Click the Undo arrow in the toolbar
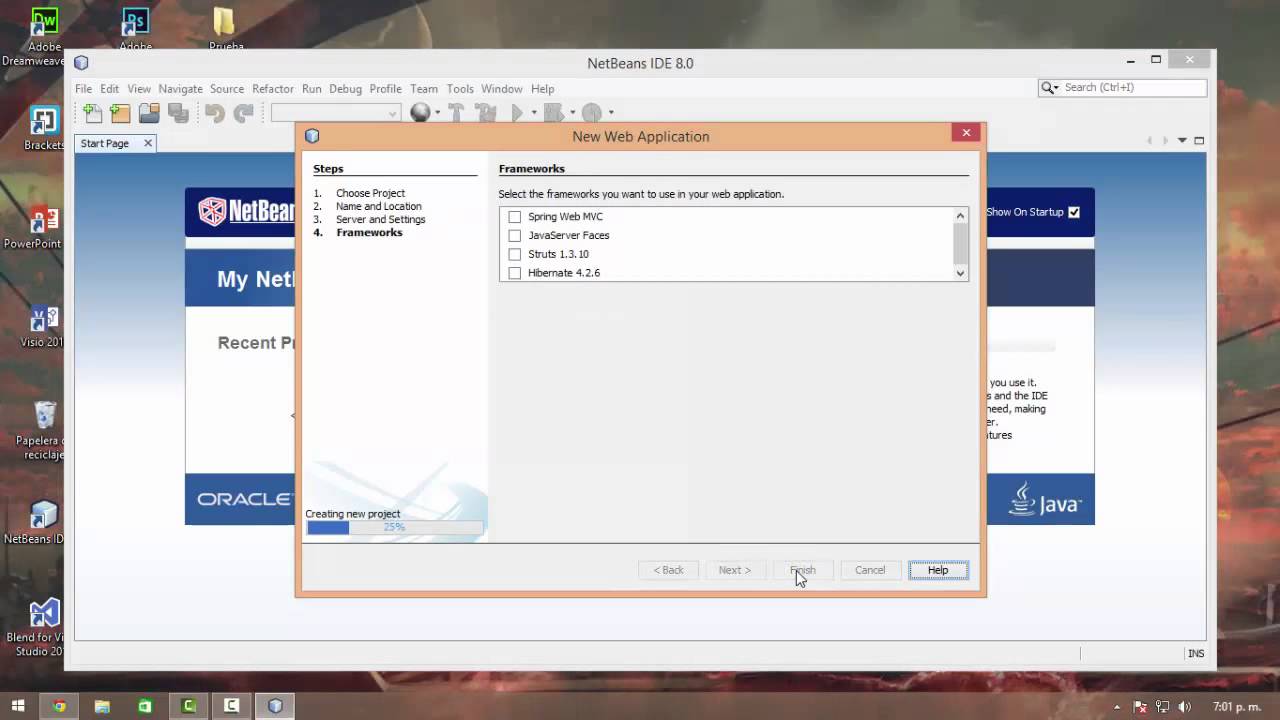Screen dimensions: 1280x720 (215, 113)
